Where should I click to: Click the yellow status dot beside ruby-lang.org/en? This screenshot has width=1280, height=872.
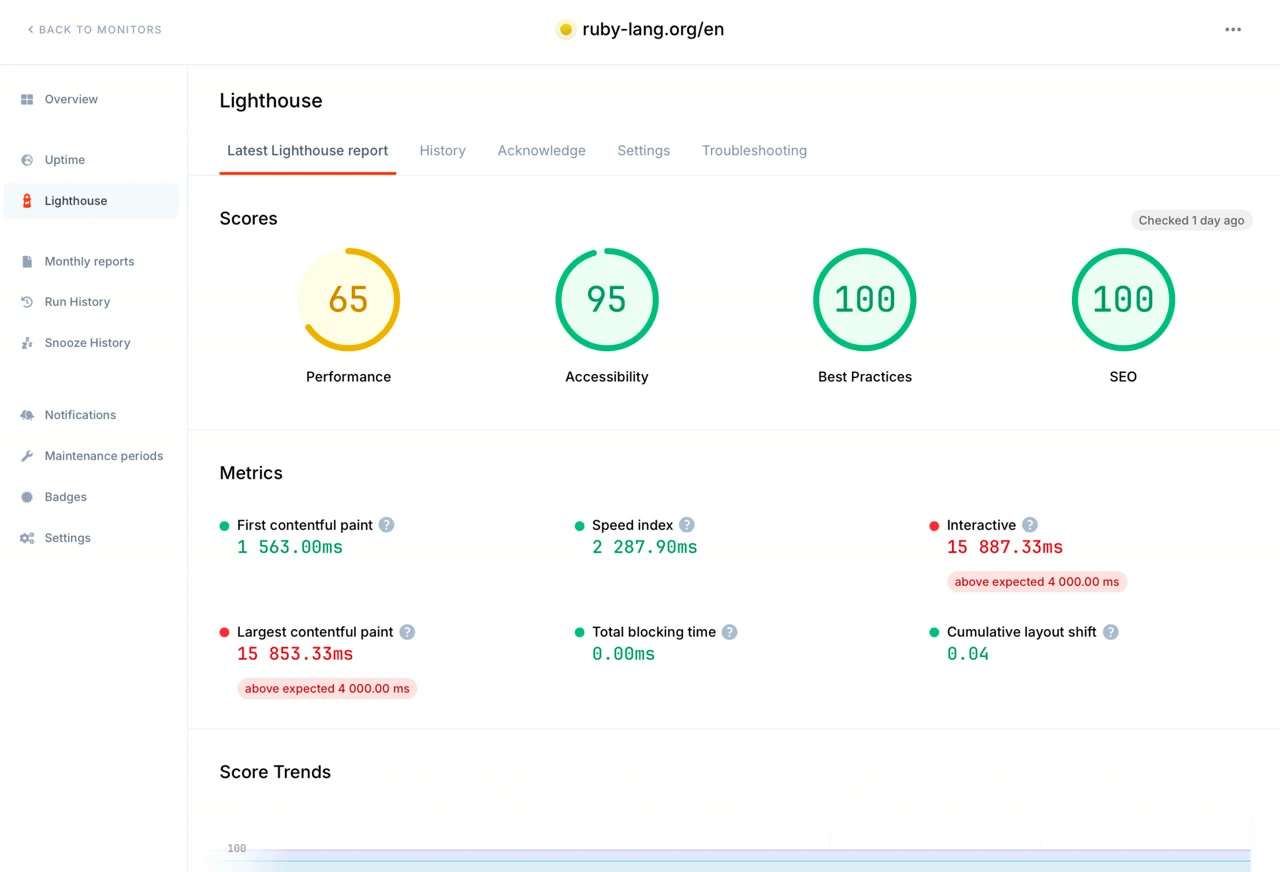click(x=565, y=30)
